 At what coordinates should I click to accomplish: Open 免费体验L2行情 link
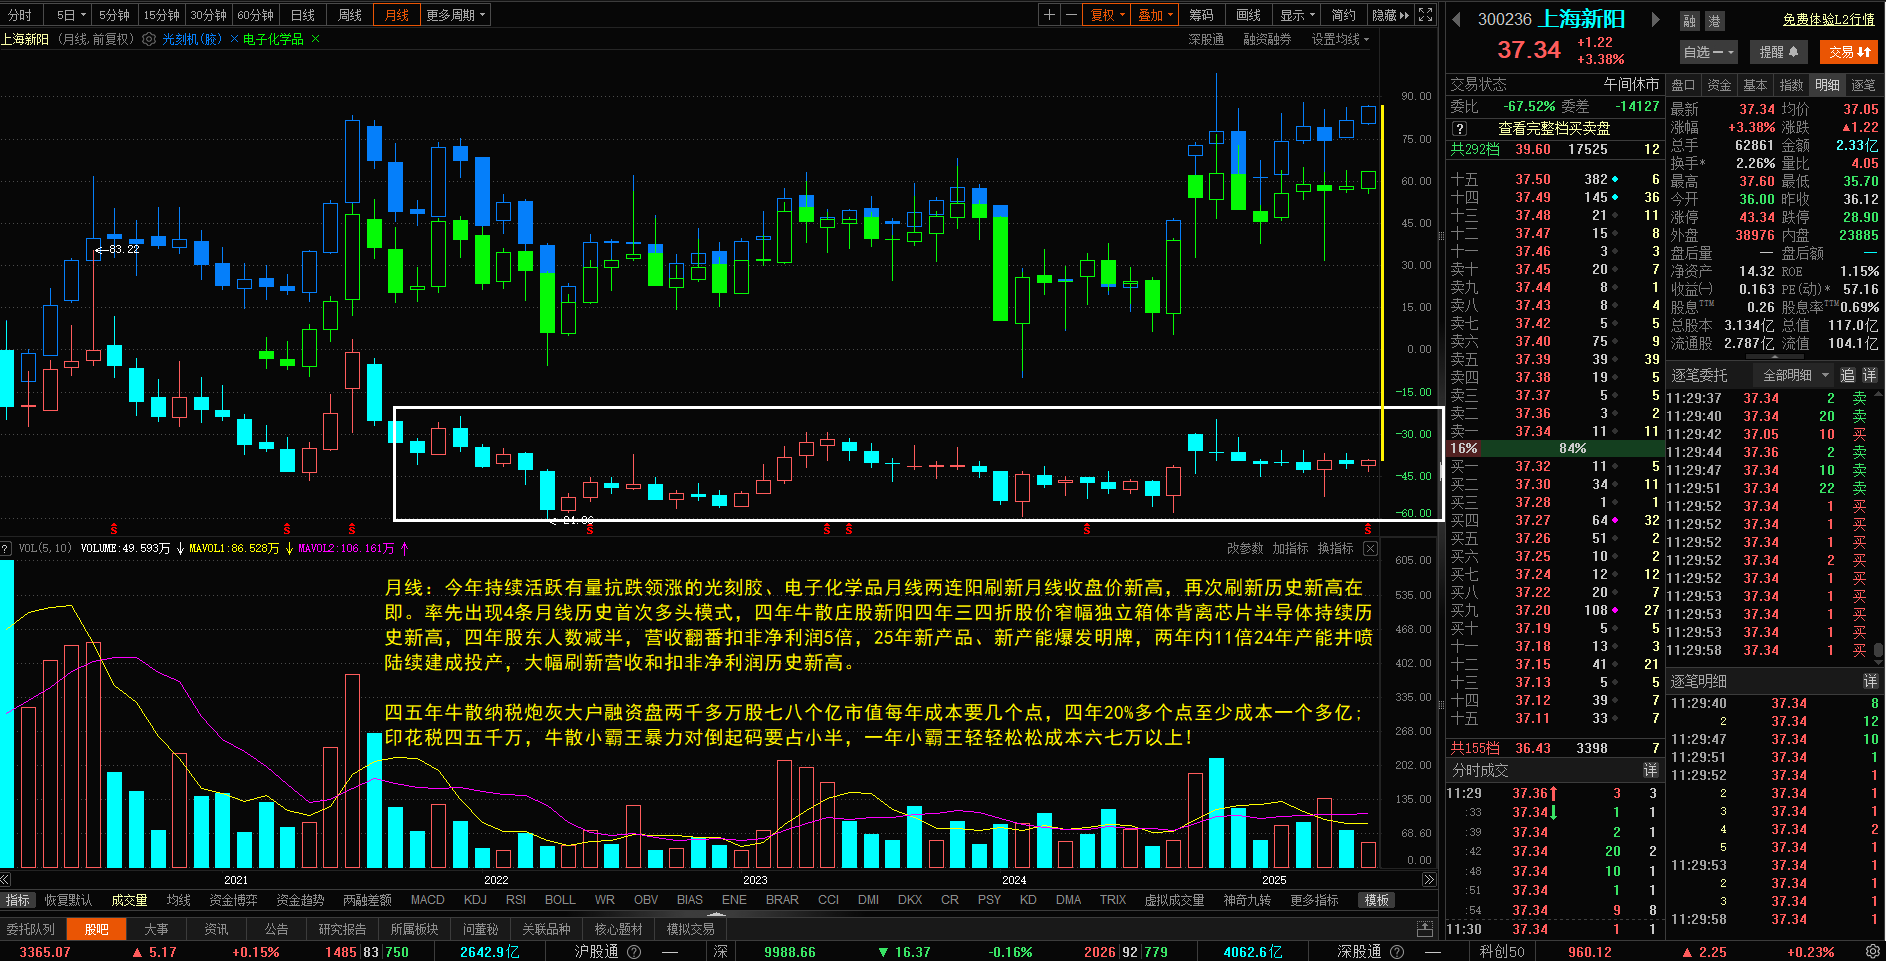(1829, 19)
